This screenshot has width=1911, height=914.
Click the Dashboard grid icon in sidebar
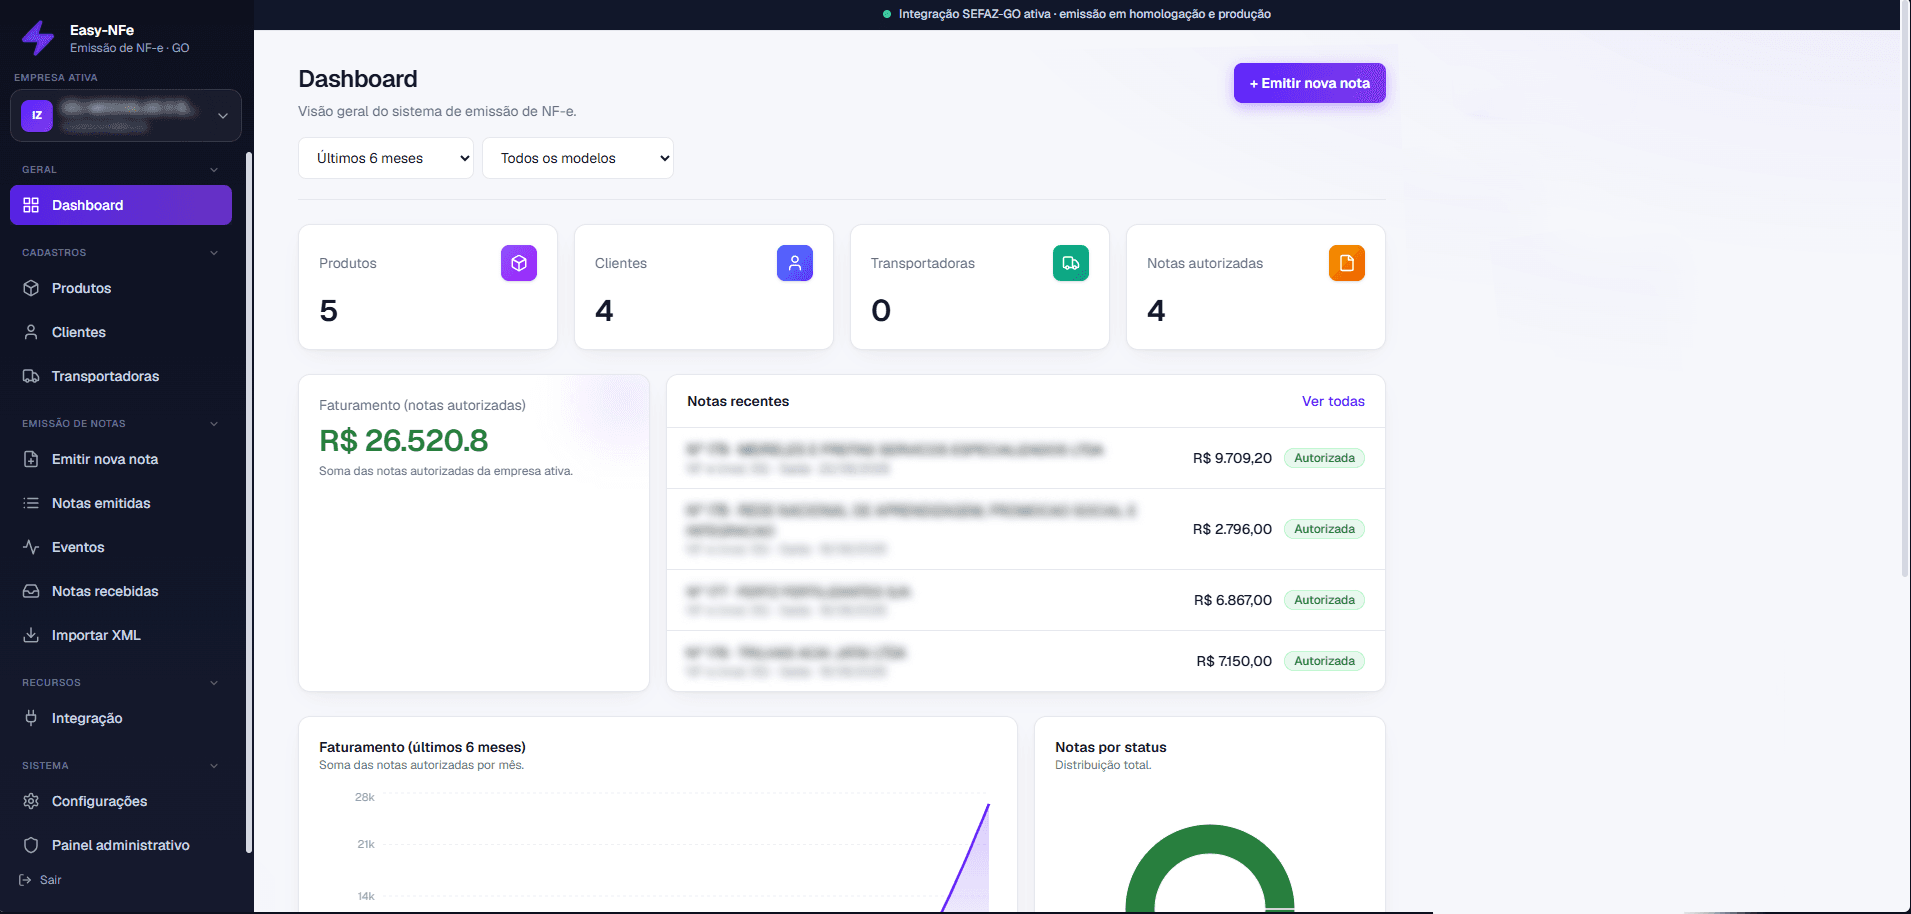click(x=31, y=205)
